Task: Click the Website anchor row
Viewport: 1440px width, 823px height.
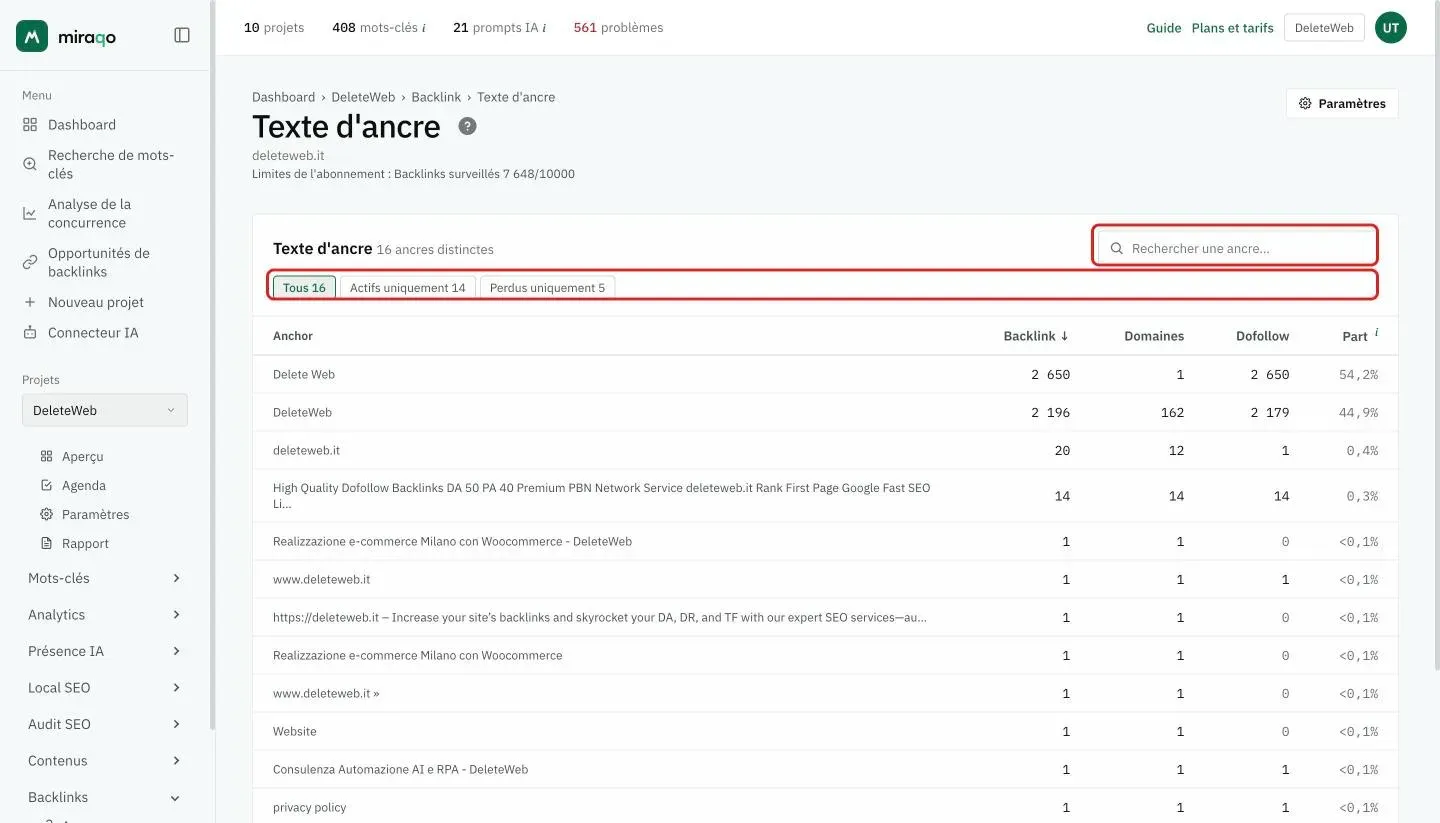Action: pos(825,732)
